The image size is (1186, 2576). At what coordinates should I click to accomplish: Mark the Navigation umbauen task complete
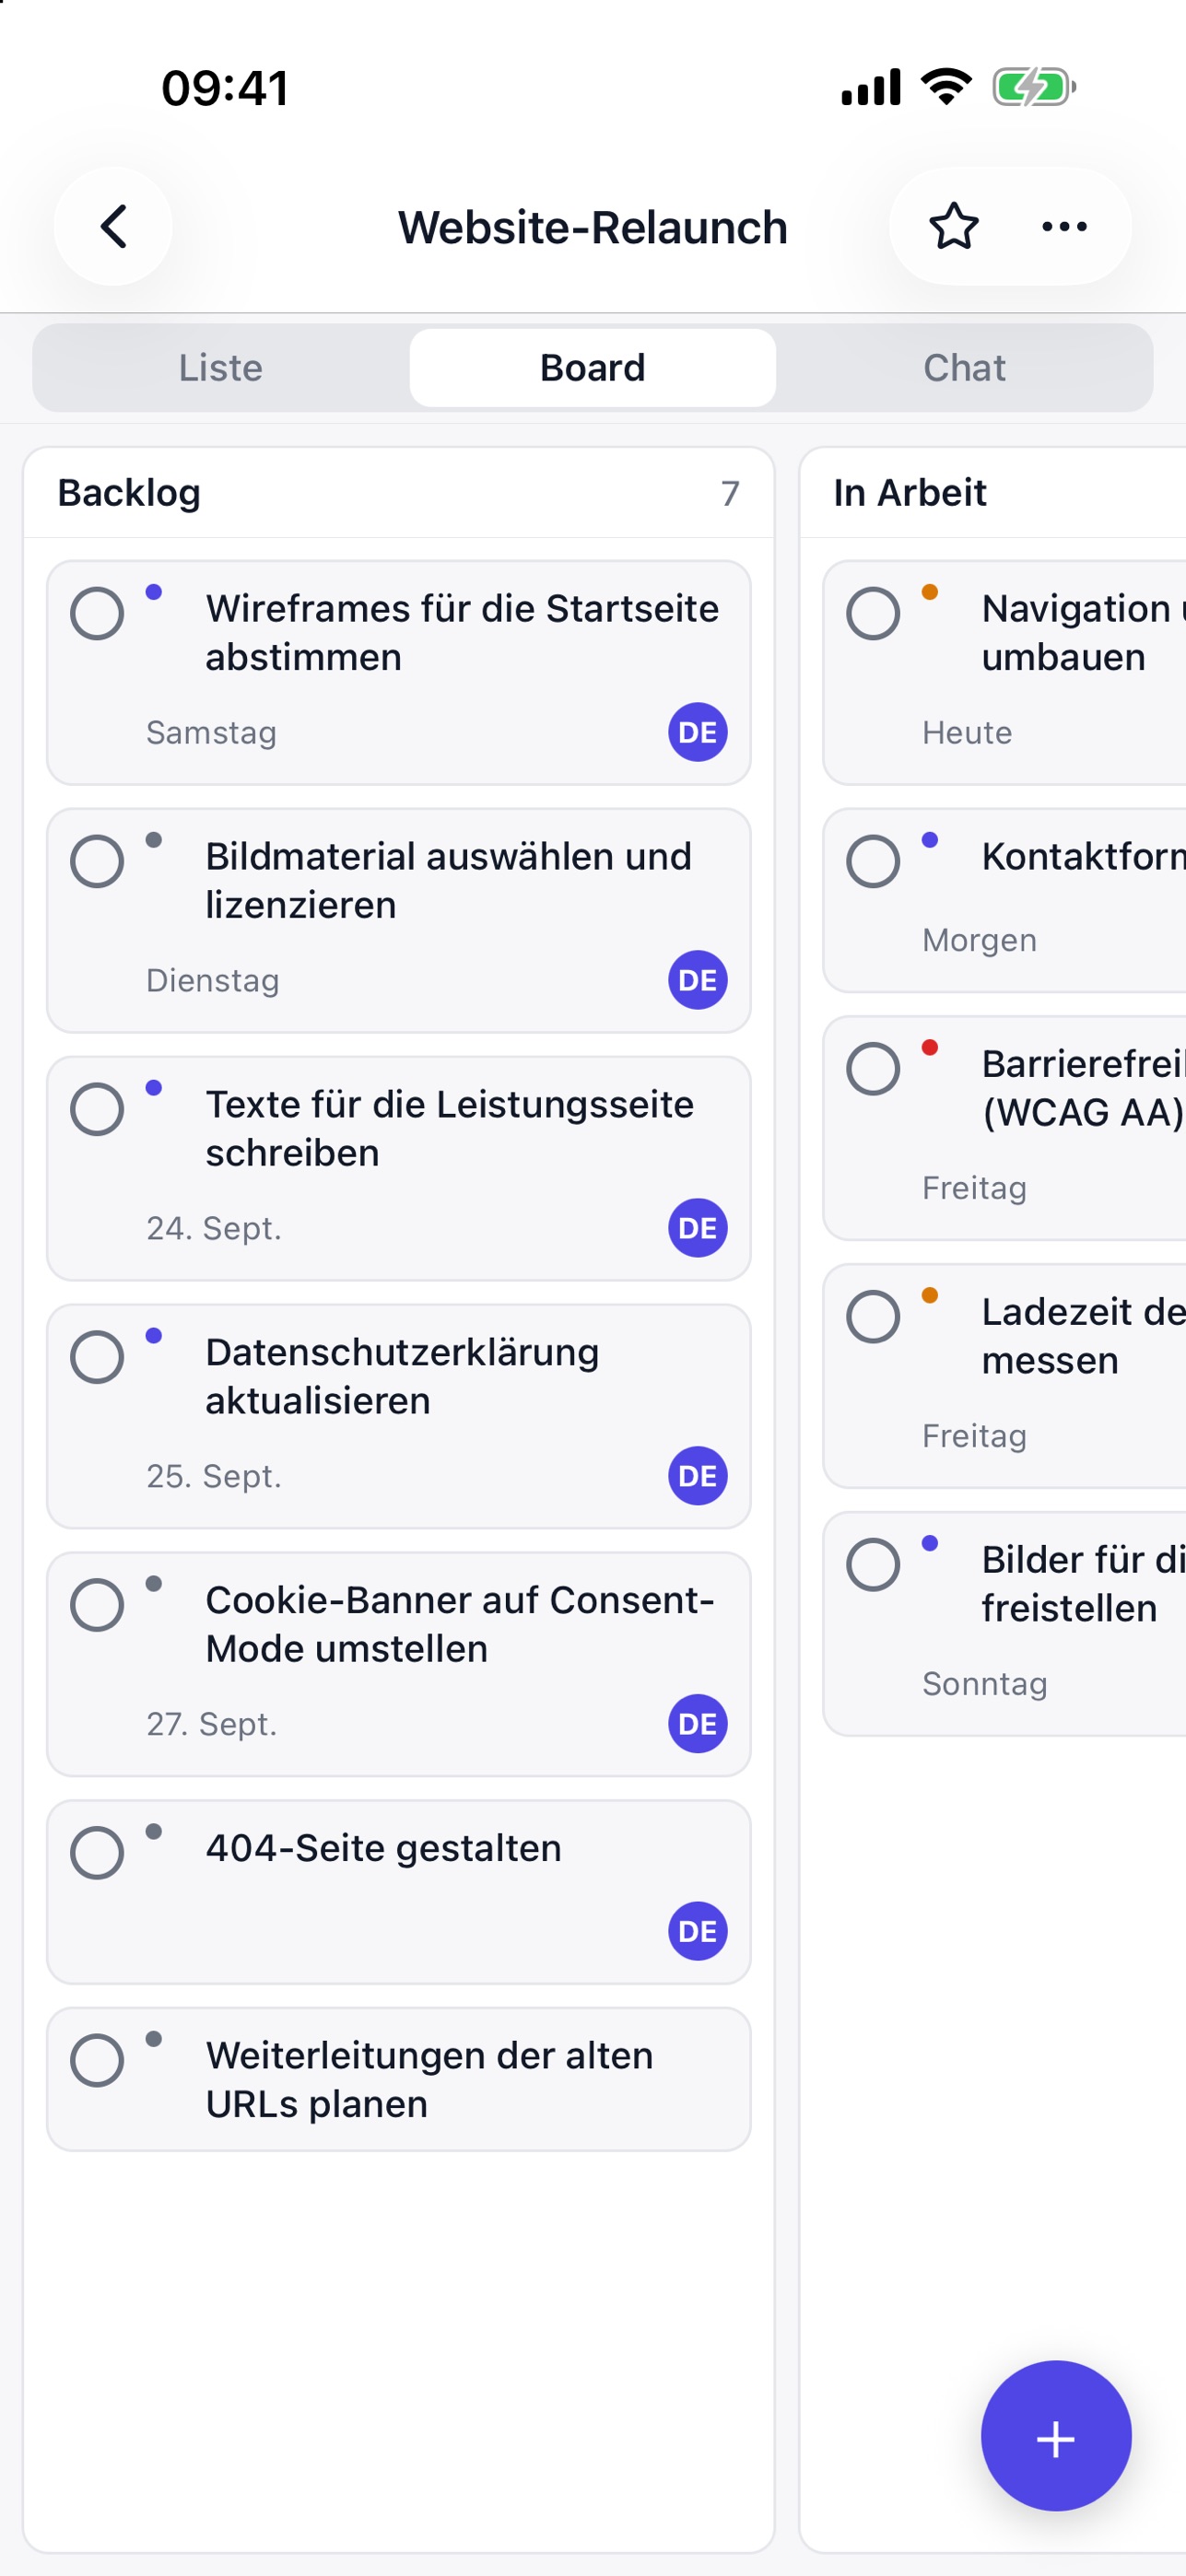tap(873, 613)
